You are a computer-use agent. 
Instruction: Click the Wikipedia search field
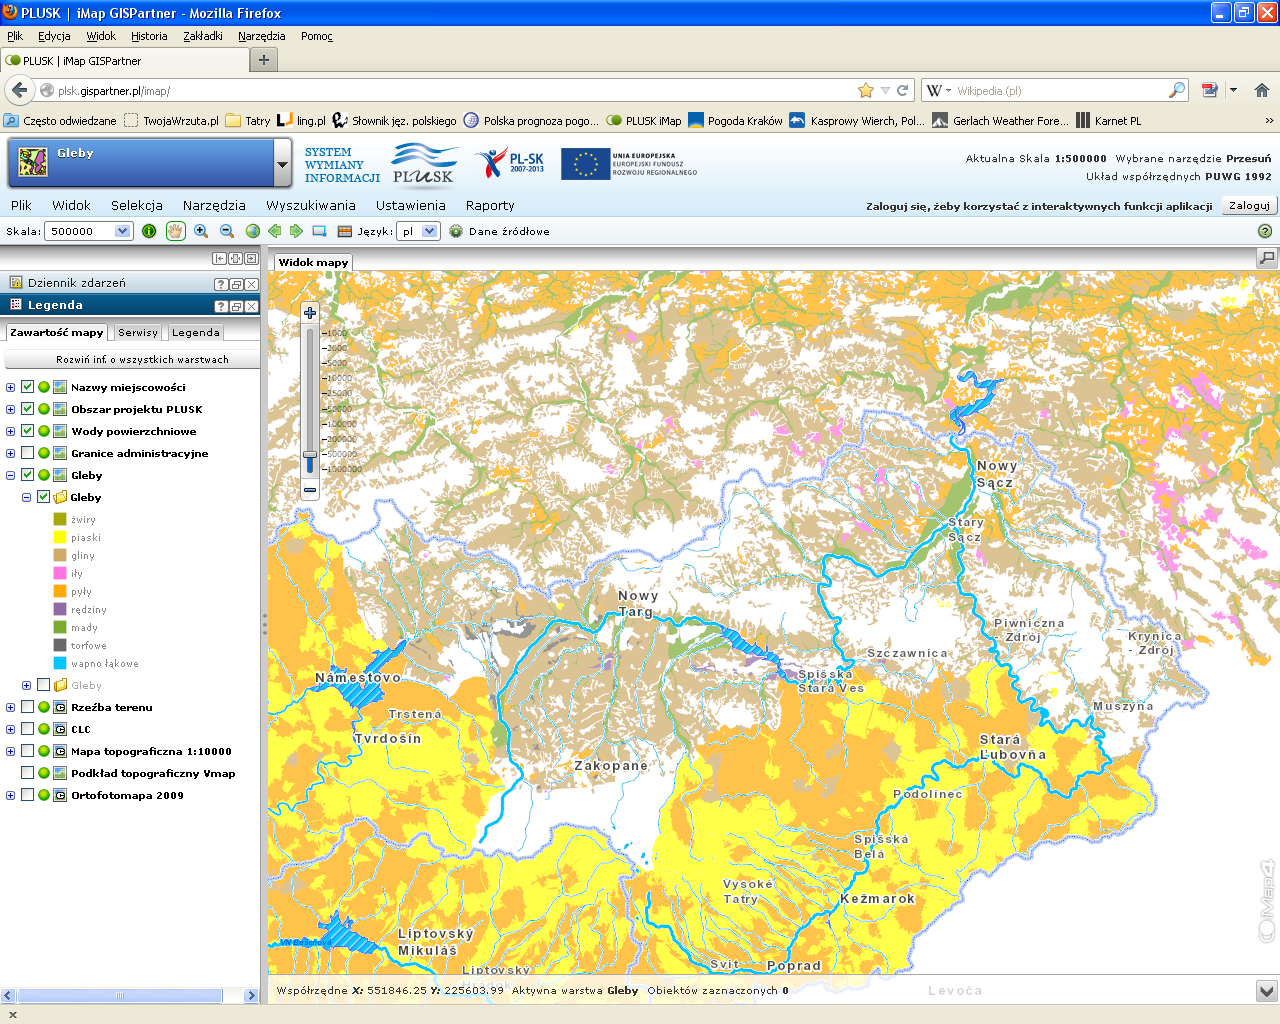click(x=1060, y=90)
